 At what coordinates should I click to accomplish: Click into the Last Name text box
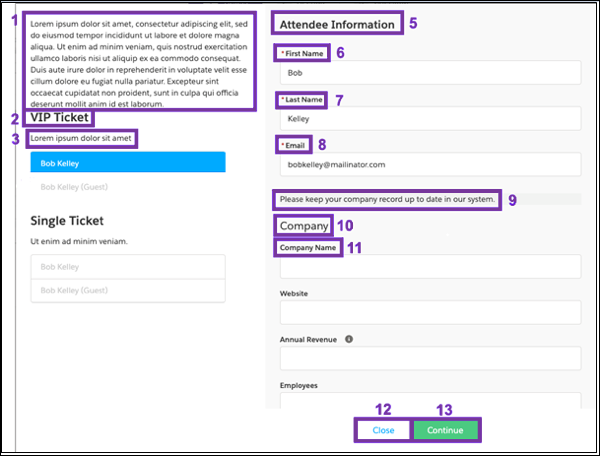click(430, 119)
